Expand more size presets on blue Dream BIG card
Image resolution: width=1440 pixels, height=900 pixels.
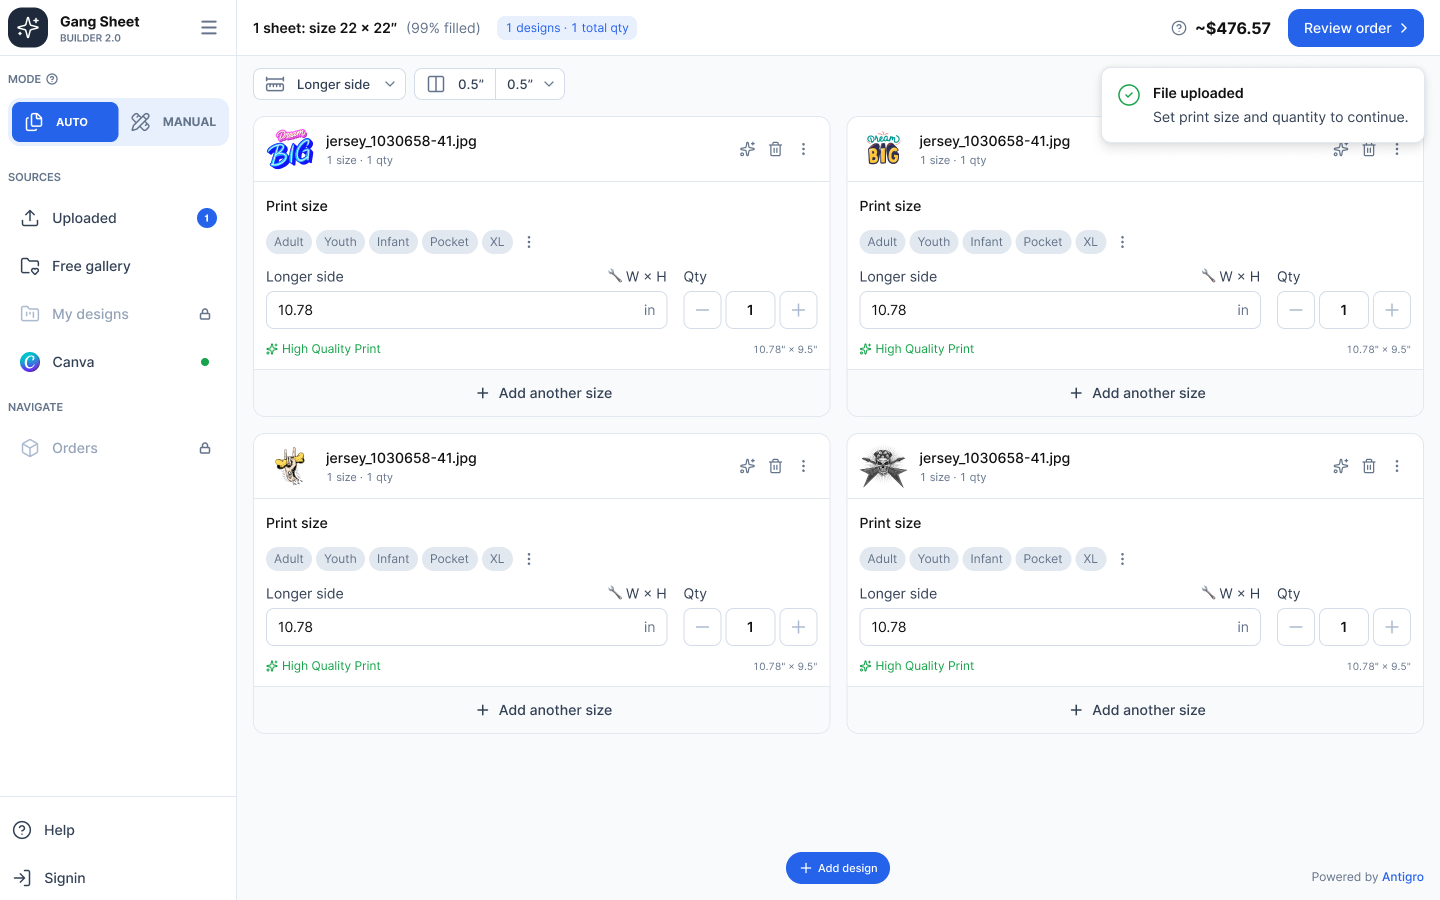tap(529, 242)
